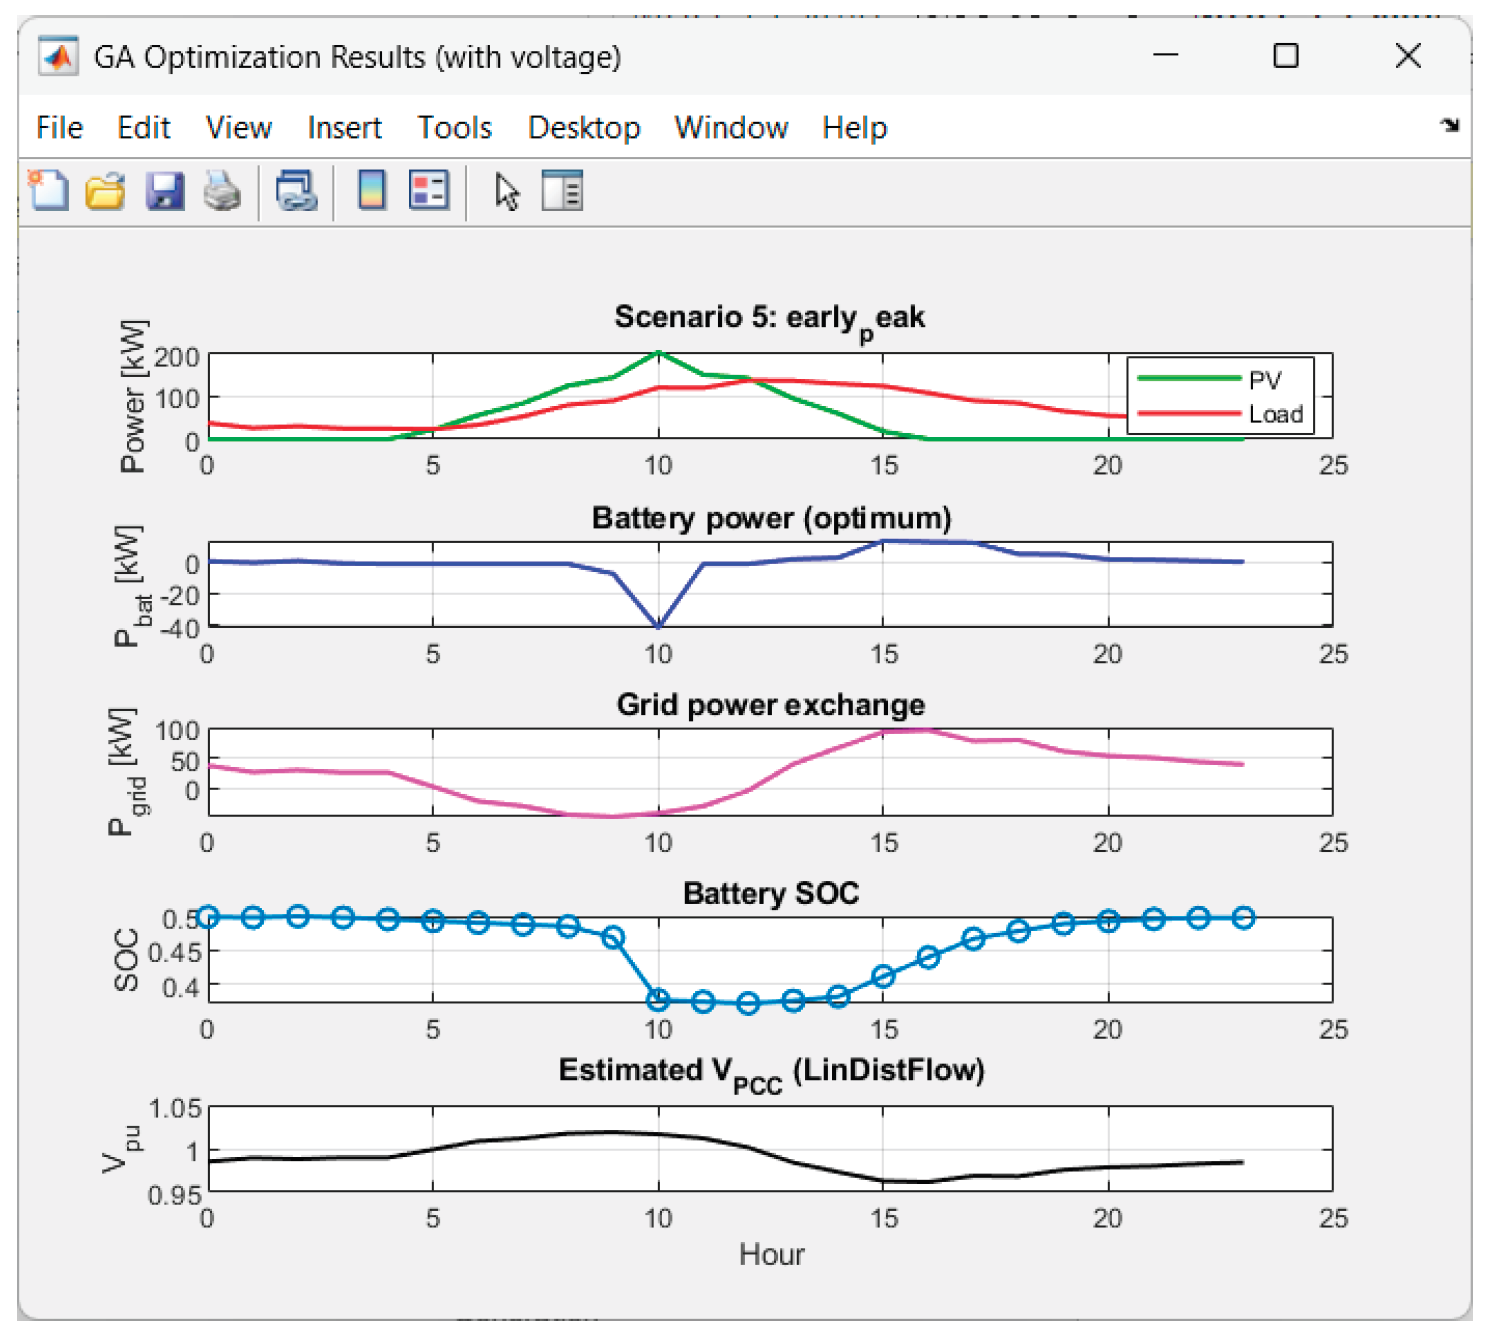Image resolution: width=1495 pixels, height=1344 pixels.
Task: Click the New Figure toolbar icon
Action: pos(47,190)
